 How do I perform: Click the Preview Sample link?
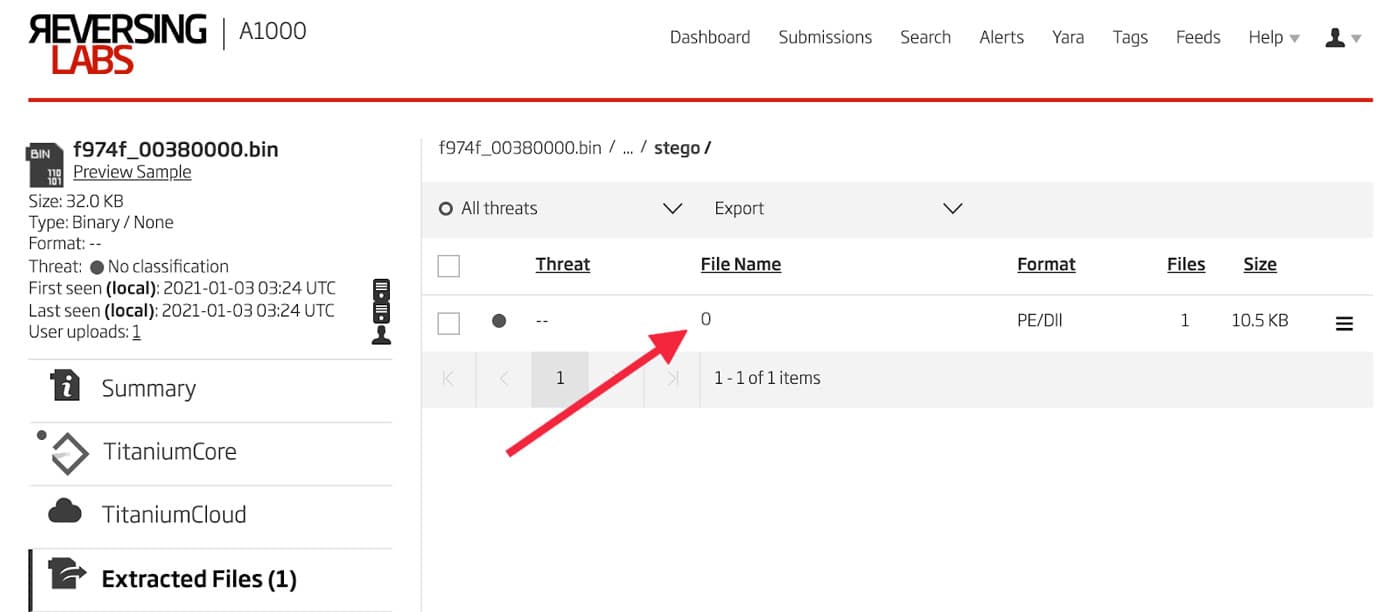click(x=132, y=172)
